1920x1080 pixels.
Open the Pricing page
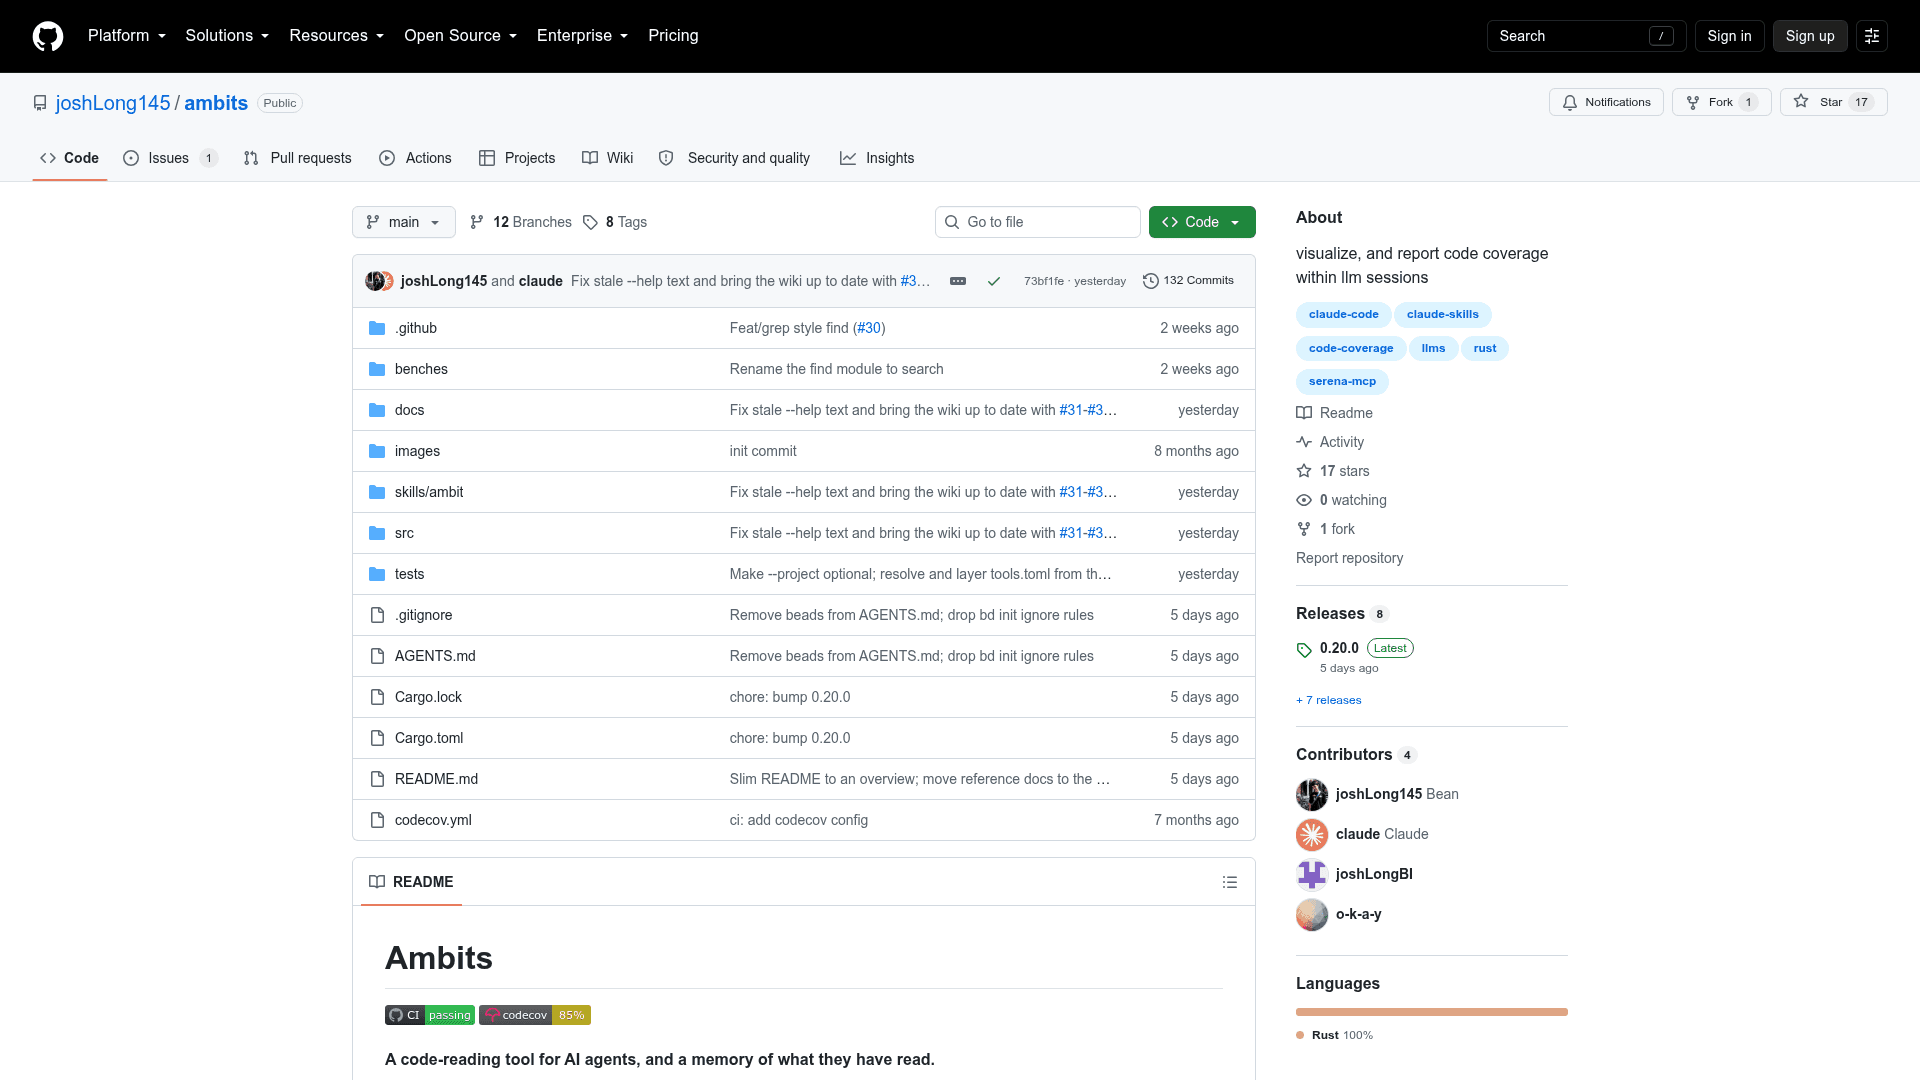tap(673, 36)
